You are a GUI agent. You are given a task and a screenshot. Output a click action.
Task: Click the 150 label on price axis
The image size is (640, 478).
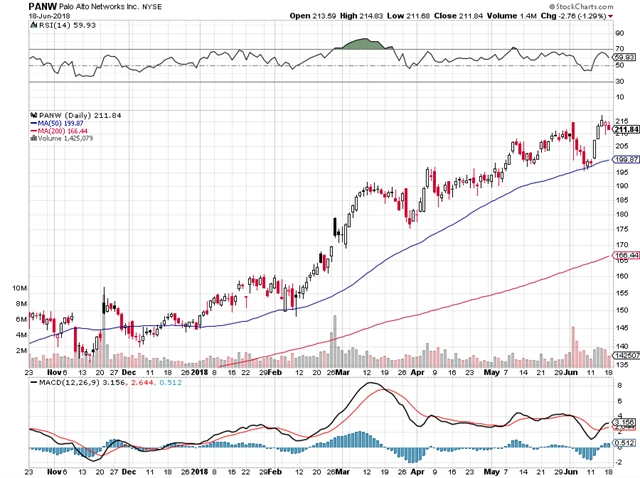pyautogui.click(x=621, y=310)
